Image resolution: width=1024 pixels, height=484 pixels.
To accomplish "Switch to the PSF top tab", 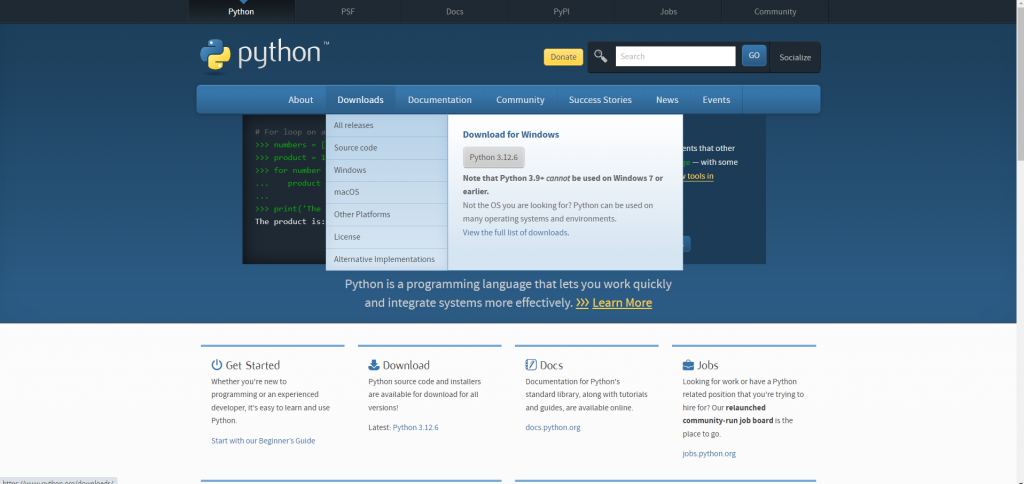I will point(348,12).
